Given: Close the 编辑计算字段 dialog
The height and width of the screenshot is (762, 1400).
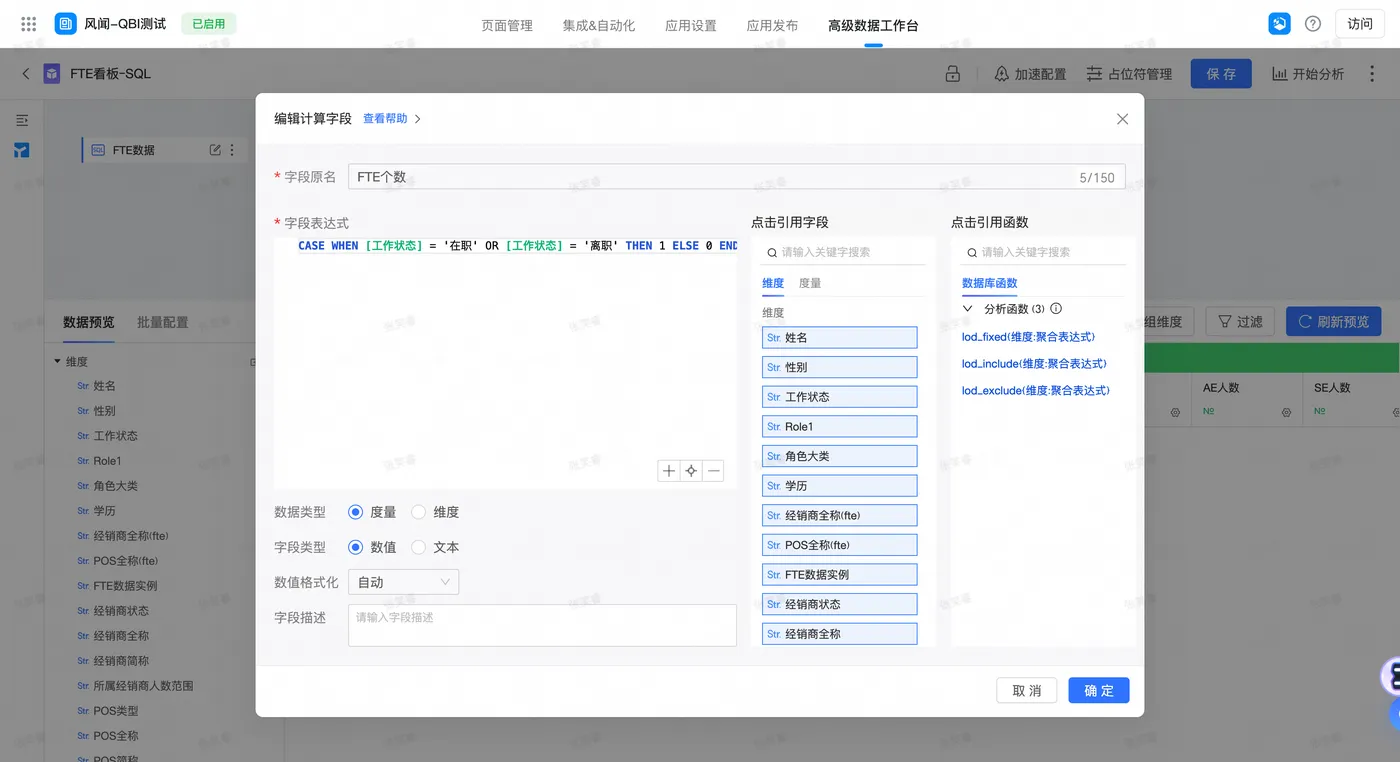Looking at the screenshot, I should [1122, 119].
